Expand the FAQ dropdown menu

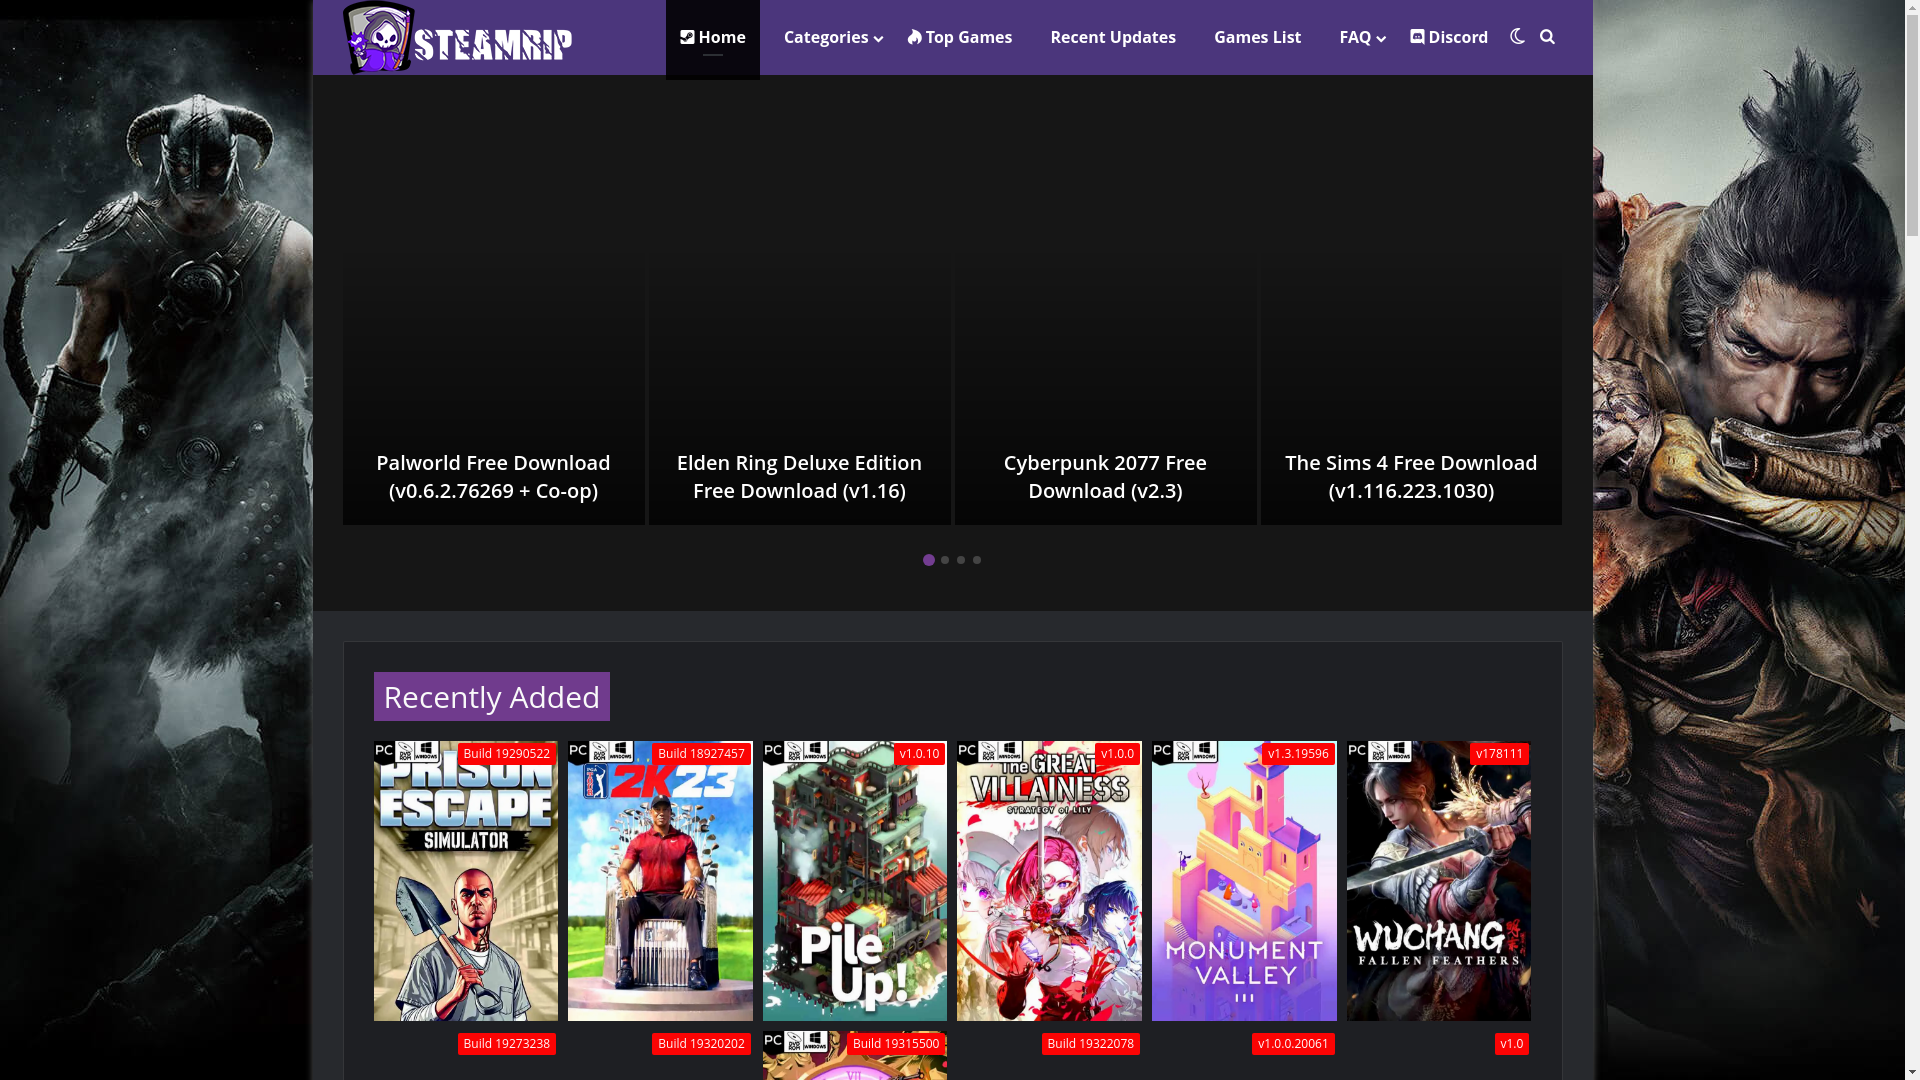click(x=1362, y=37)
